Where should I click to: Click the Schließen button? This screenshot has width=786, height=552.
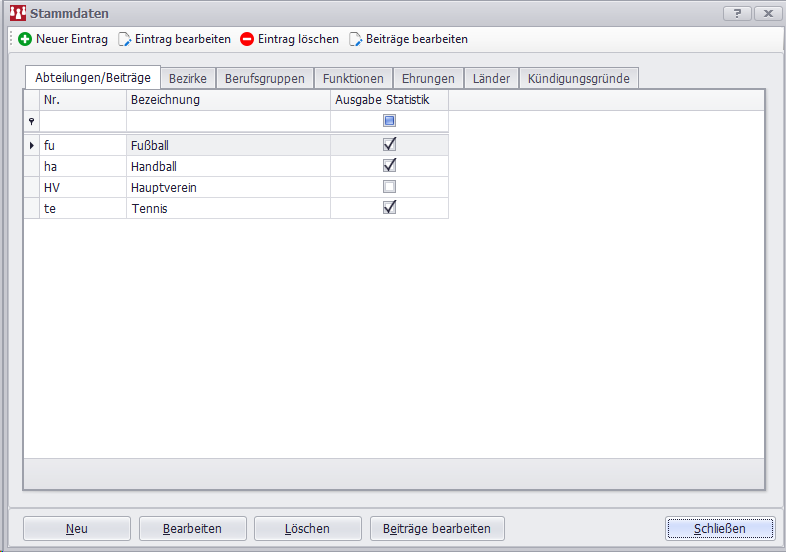click(x=720, y=528)
